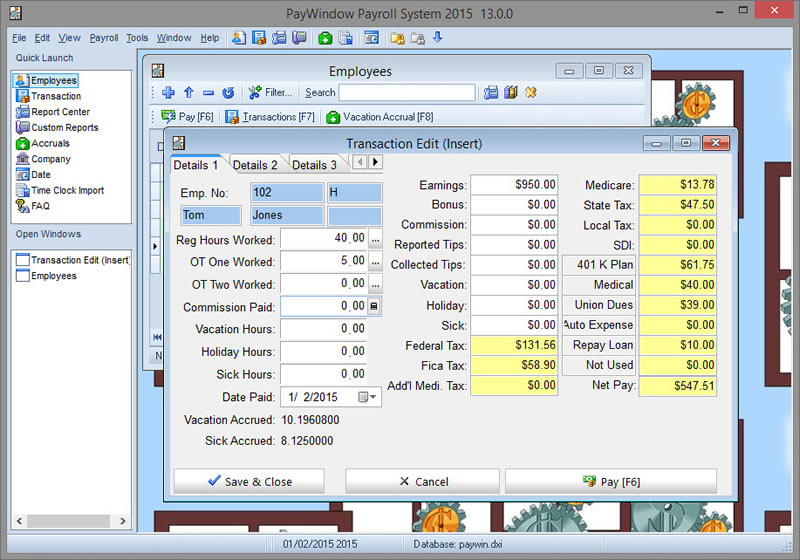This screenshot has width=800, height=560.
Task: Click the blue download arrow icon
Action: (x=438, y=37)
